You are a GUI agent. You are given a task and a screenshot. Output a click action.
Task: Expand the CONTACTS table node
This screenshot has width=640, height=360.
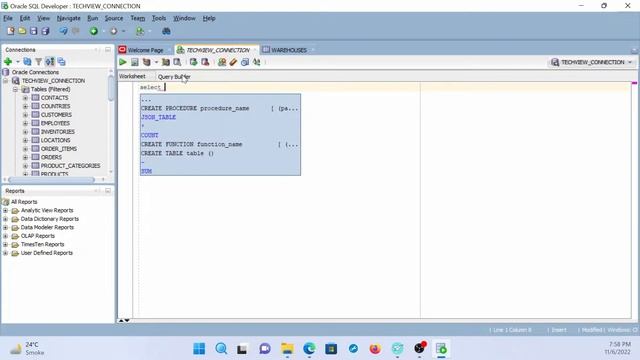click(25, 98)
